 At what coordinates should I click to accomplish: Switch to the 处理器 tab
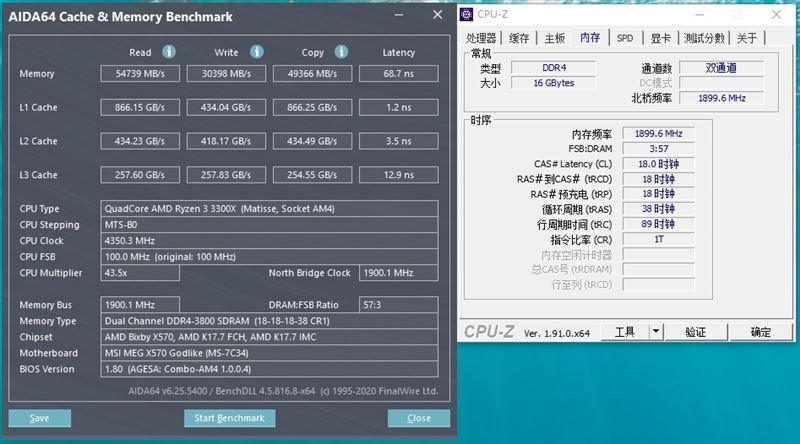click(x=481, y=38)
